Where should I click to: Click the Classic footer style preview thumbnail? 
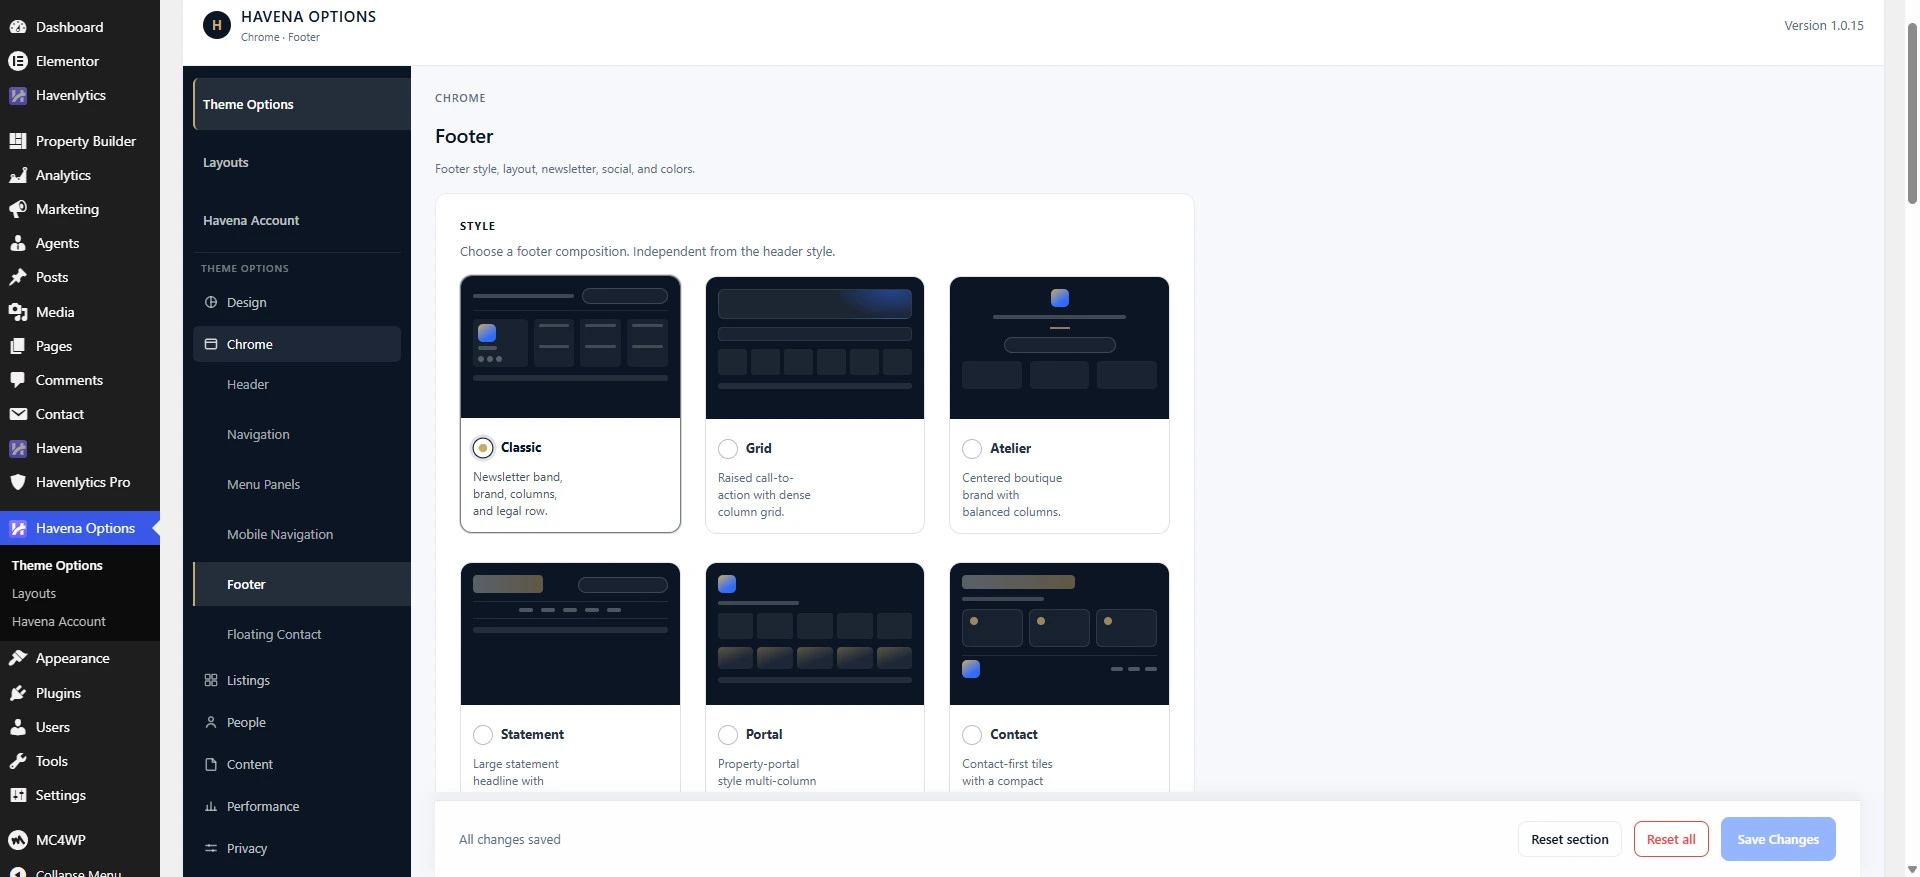tap(570, 347)
